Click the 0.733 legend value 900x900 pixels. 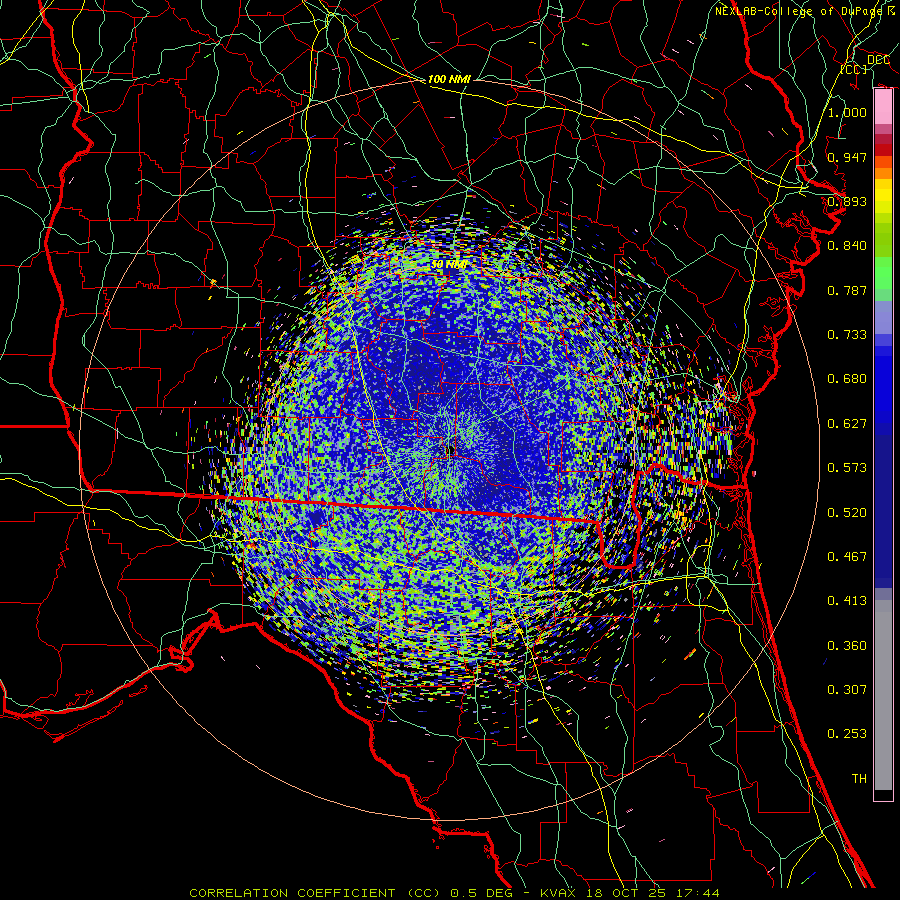[x=847, y=334]
